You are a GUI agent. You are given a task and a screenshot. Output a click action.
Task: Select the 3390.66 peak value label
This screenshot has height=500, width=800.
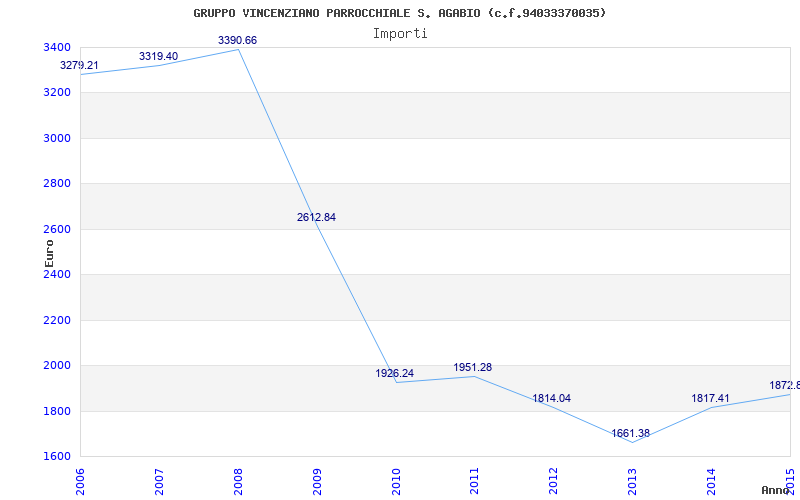(237, 40)
